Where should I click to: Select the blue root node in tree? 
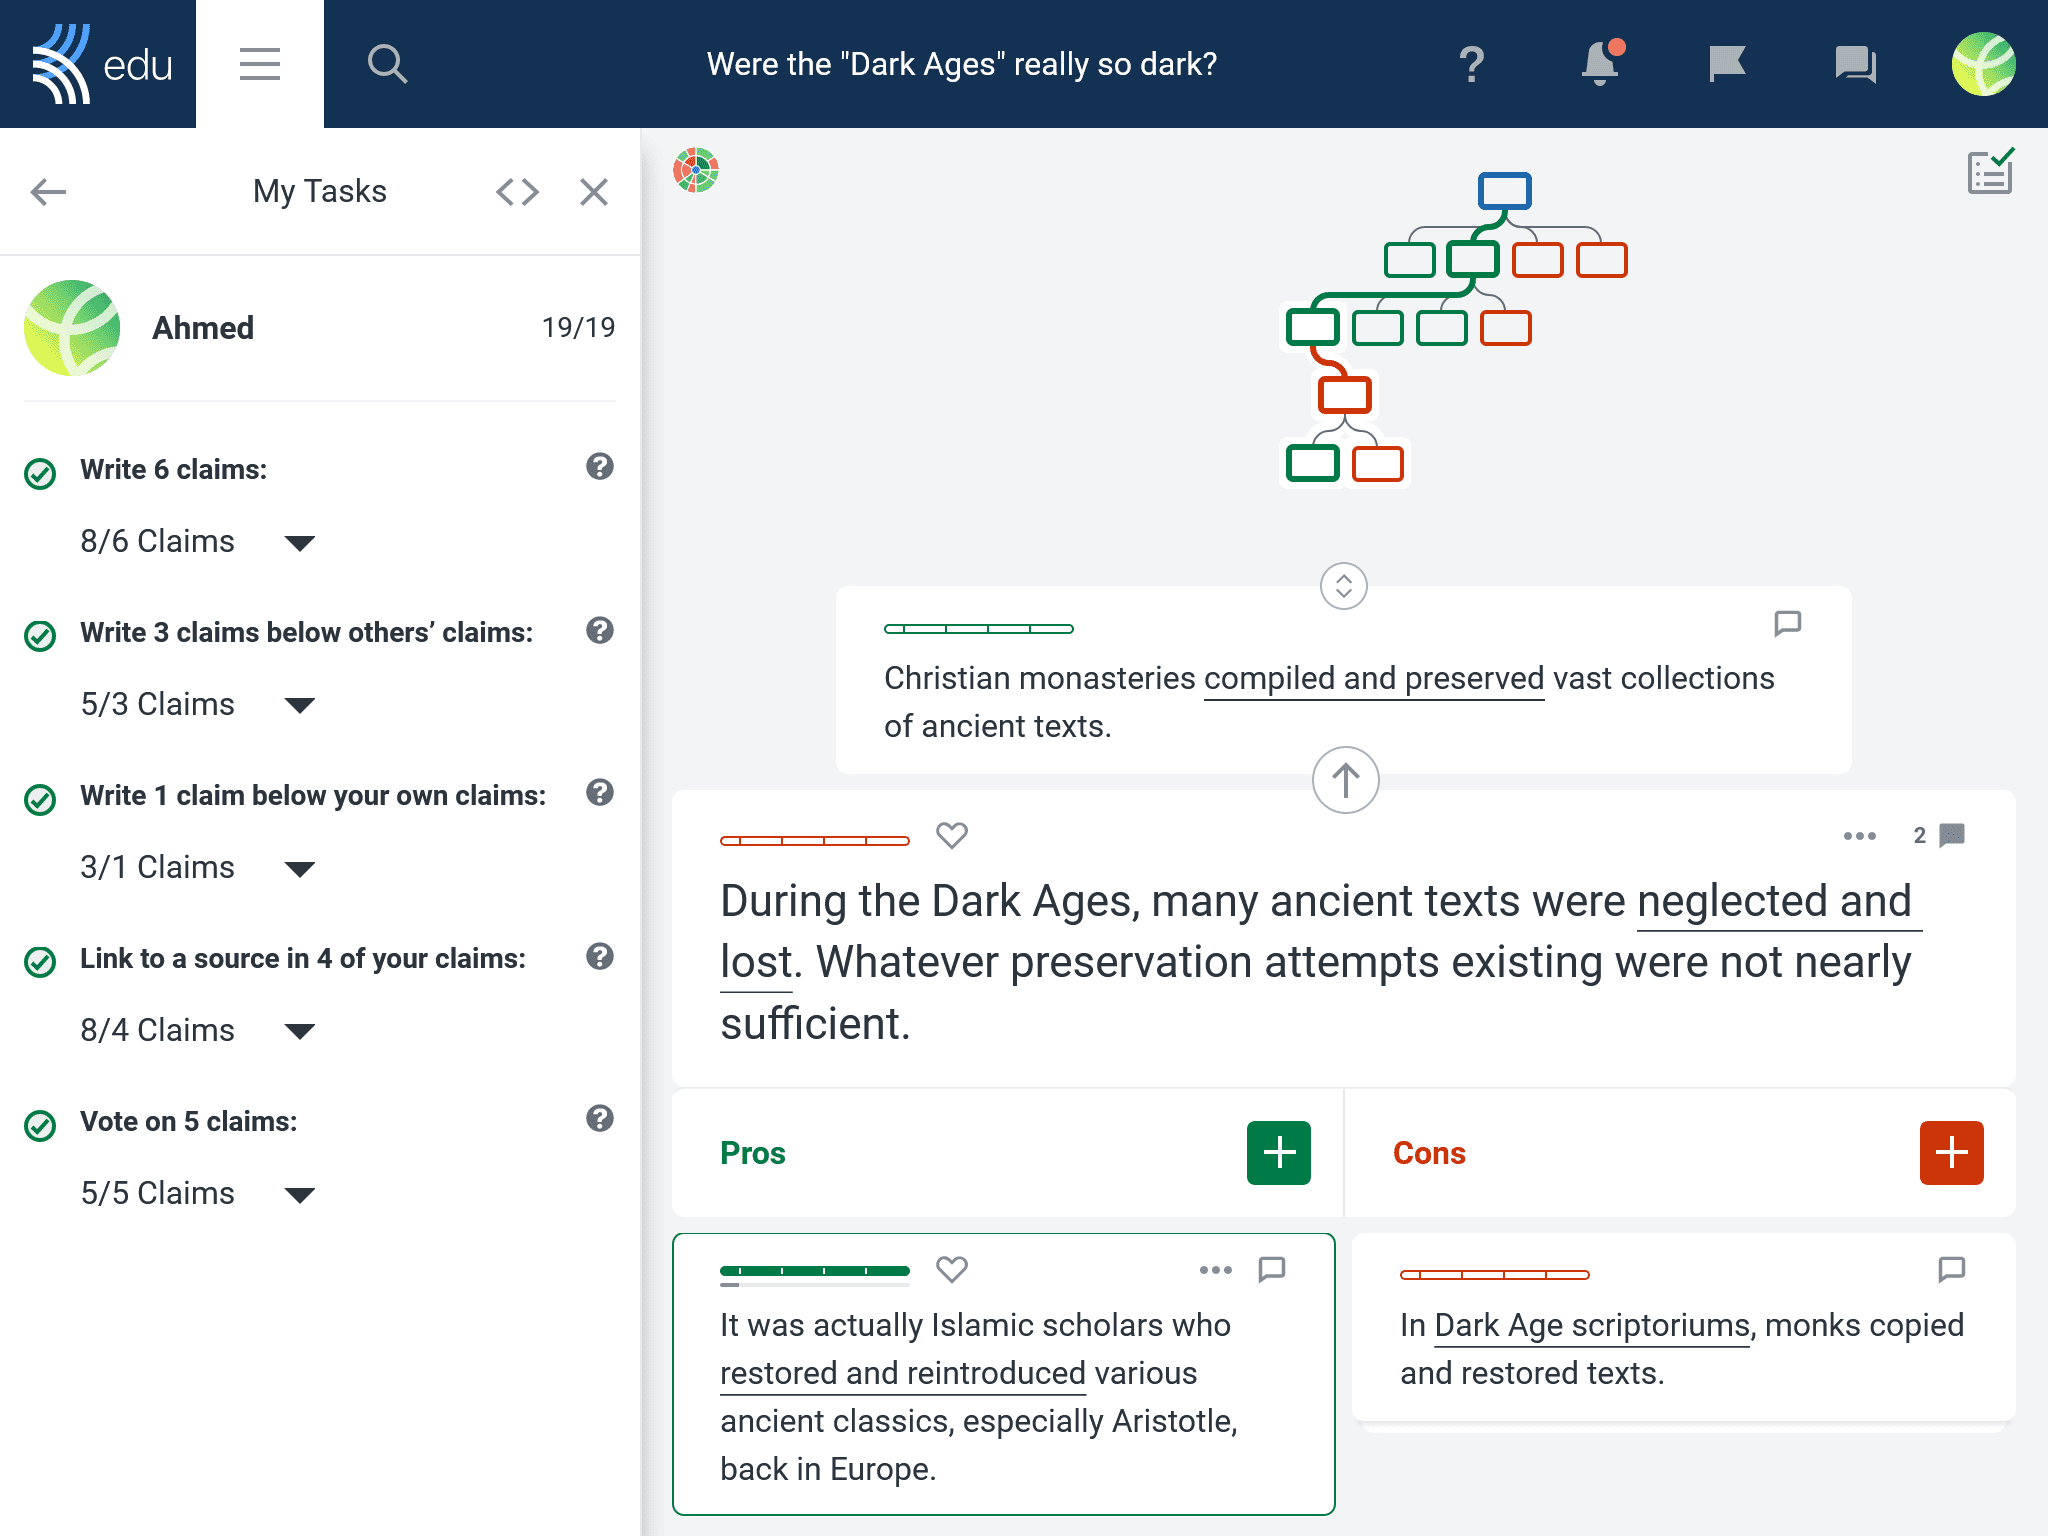[x=1505, y=191]
